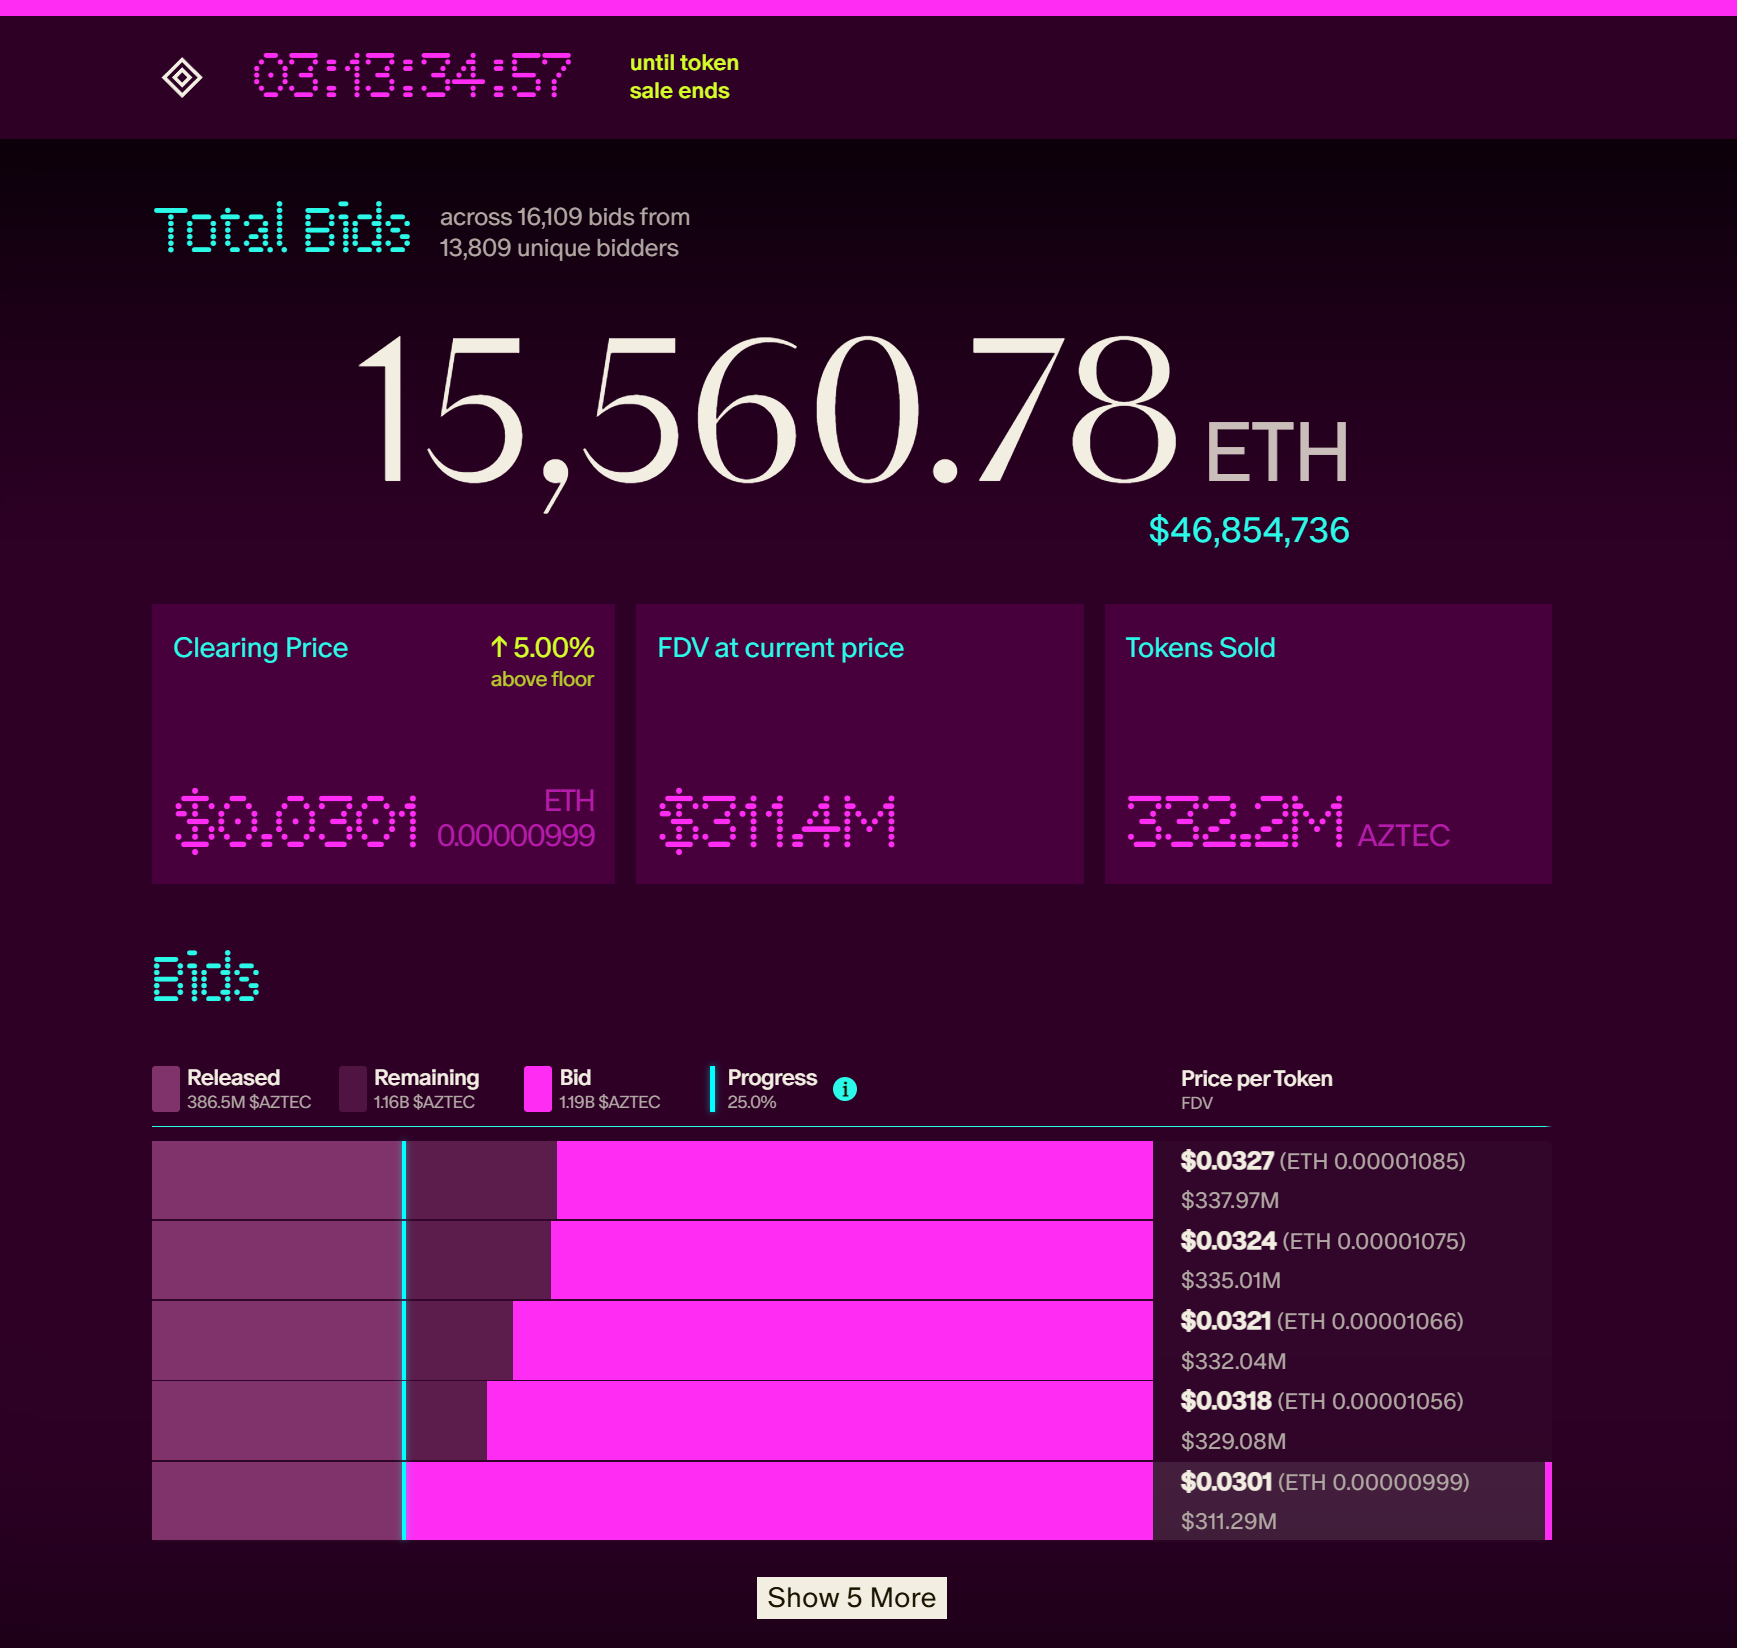Click the Released legend color swatch
The width and height of the screenshot is (1737, 1648).
(x=166, y=1089)
